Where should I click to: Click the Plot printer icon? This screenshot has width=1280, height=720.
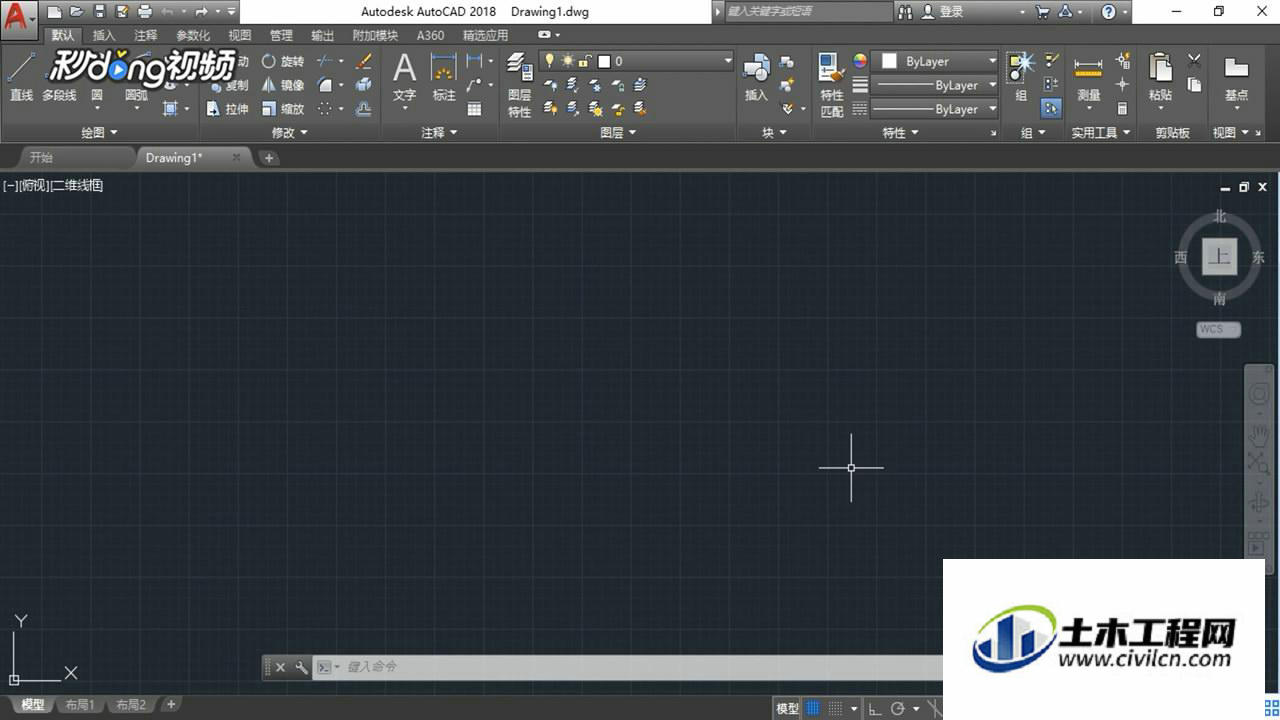[145, 12]
